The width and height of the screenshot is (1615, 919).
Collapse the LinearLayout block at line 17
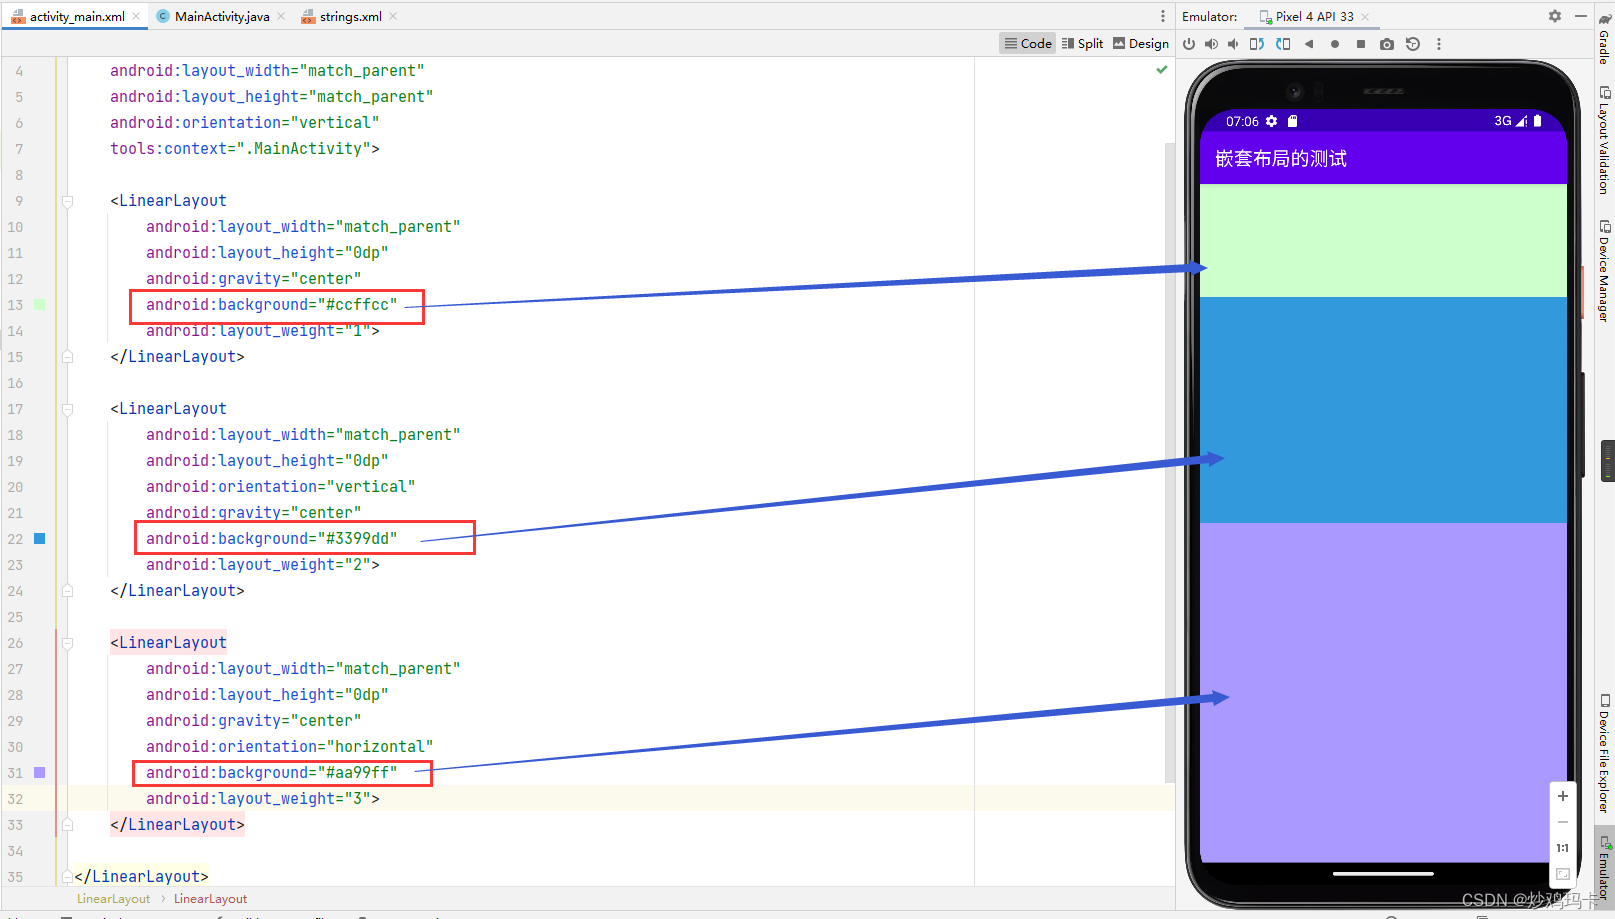(x=68, y=409)
